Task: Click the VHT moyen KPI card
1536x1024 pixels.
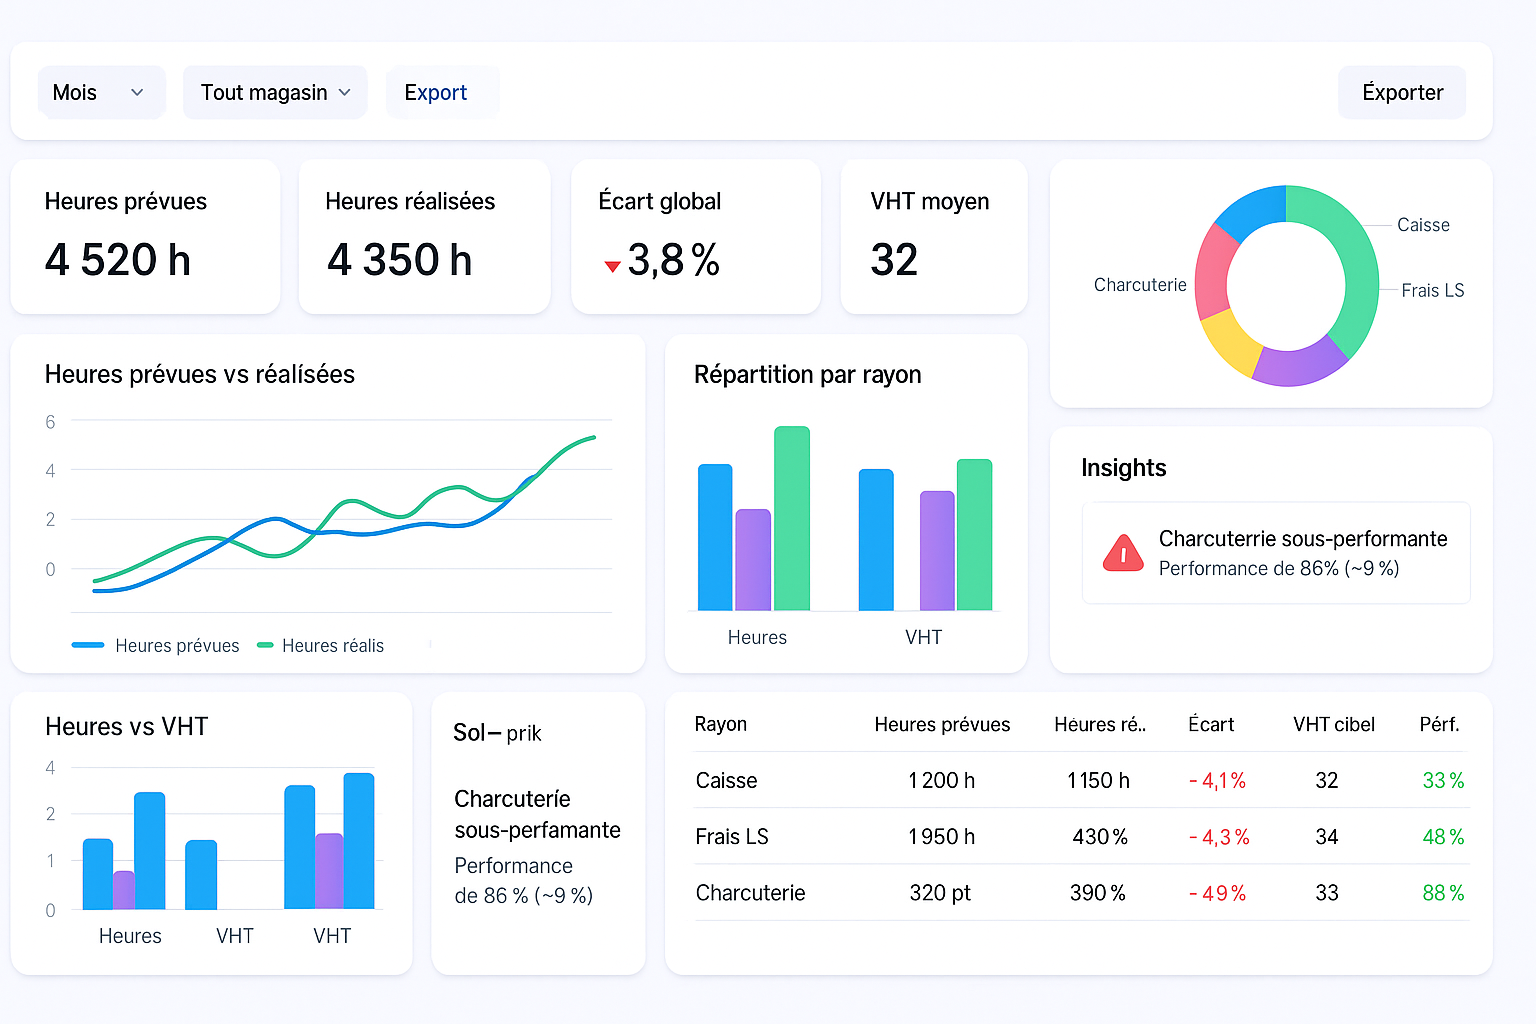Action: 933,236
